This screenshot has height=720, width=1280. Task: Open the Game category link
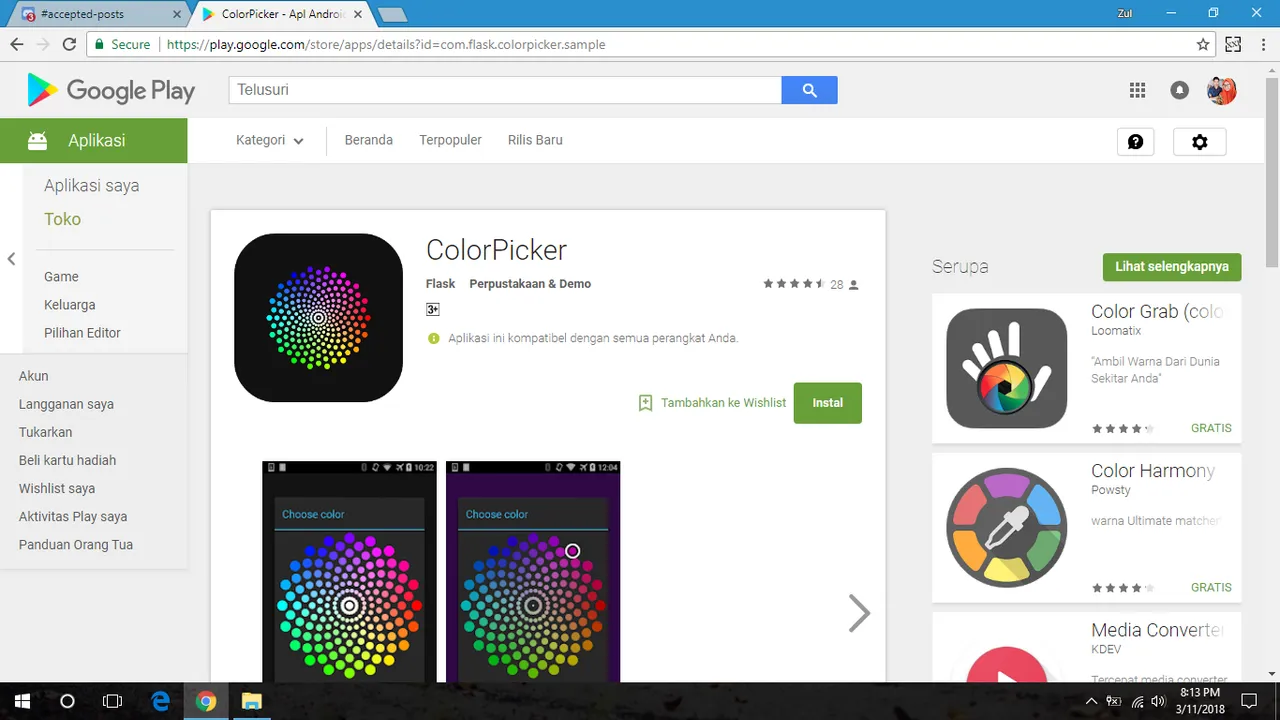61,277
